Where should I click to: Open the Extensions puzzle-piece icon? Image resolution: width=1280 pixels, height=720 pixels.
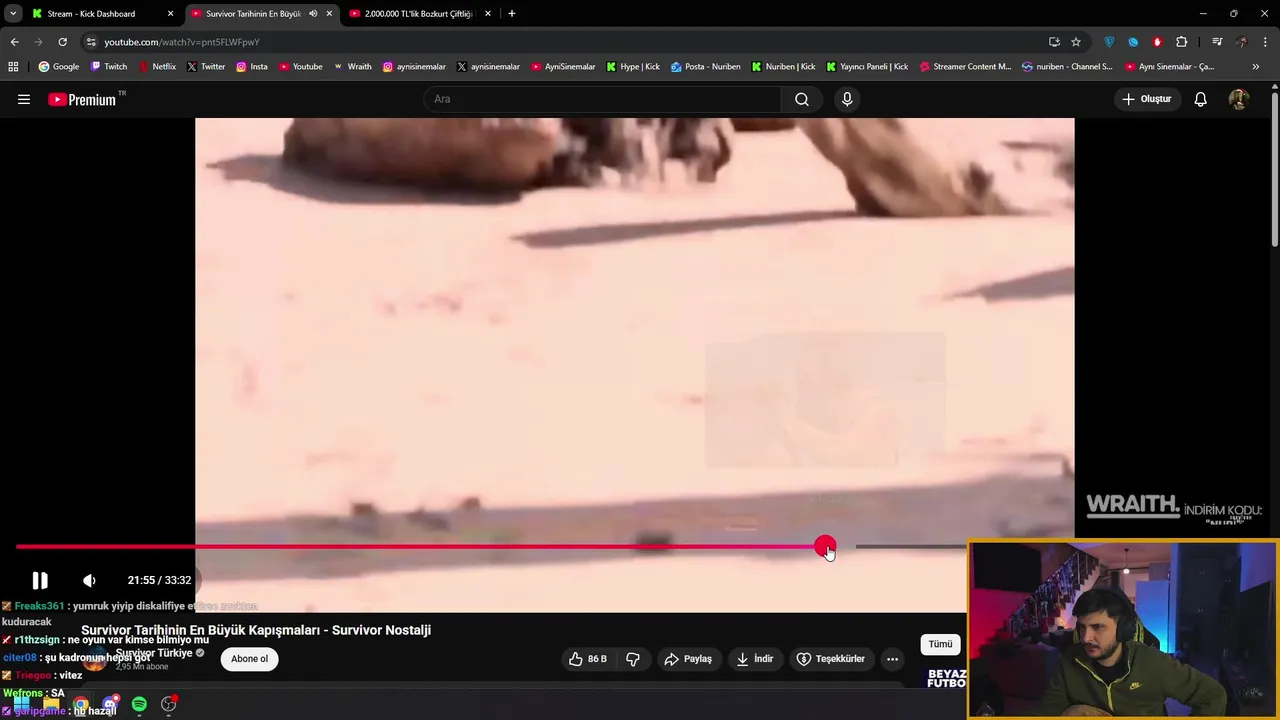[x=1182, y=42]
